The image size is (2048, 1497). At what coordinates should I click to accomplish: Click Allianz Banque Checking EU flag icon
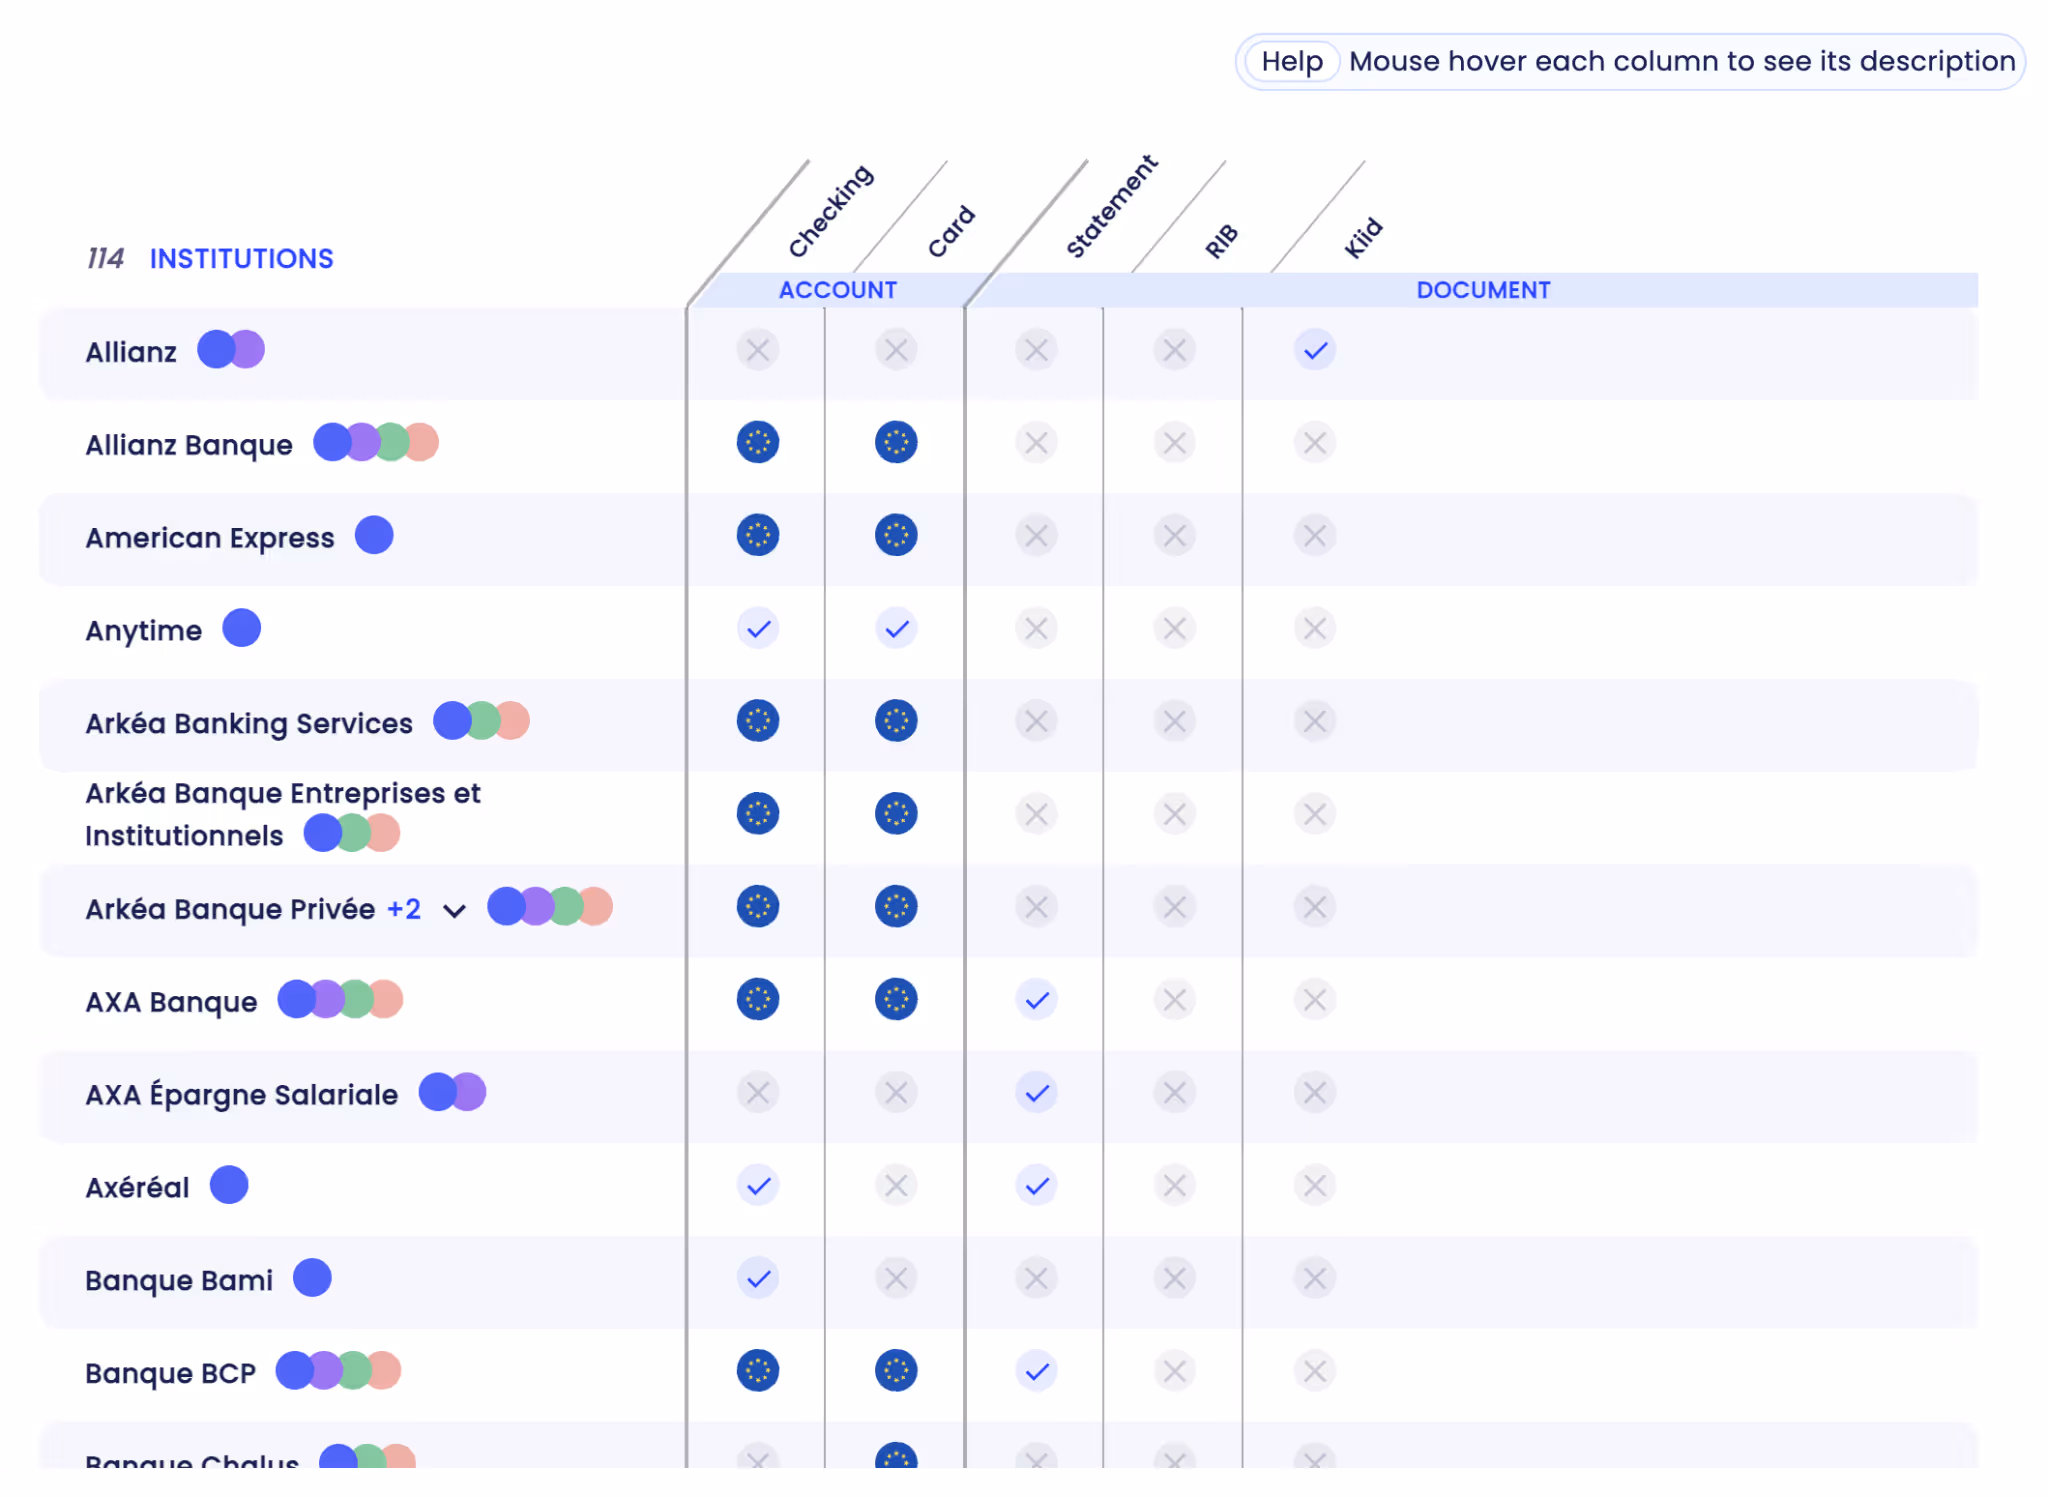point(757,442)
